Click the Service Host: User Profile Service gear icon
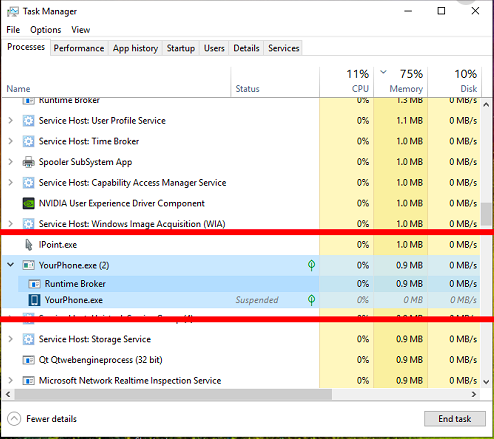Image resolution: width=494 pixels, height=439 pixels. (x=28, y=121)
